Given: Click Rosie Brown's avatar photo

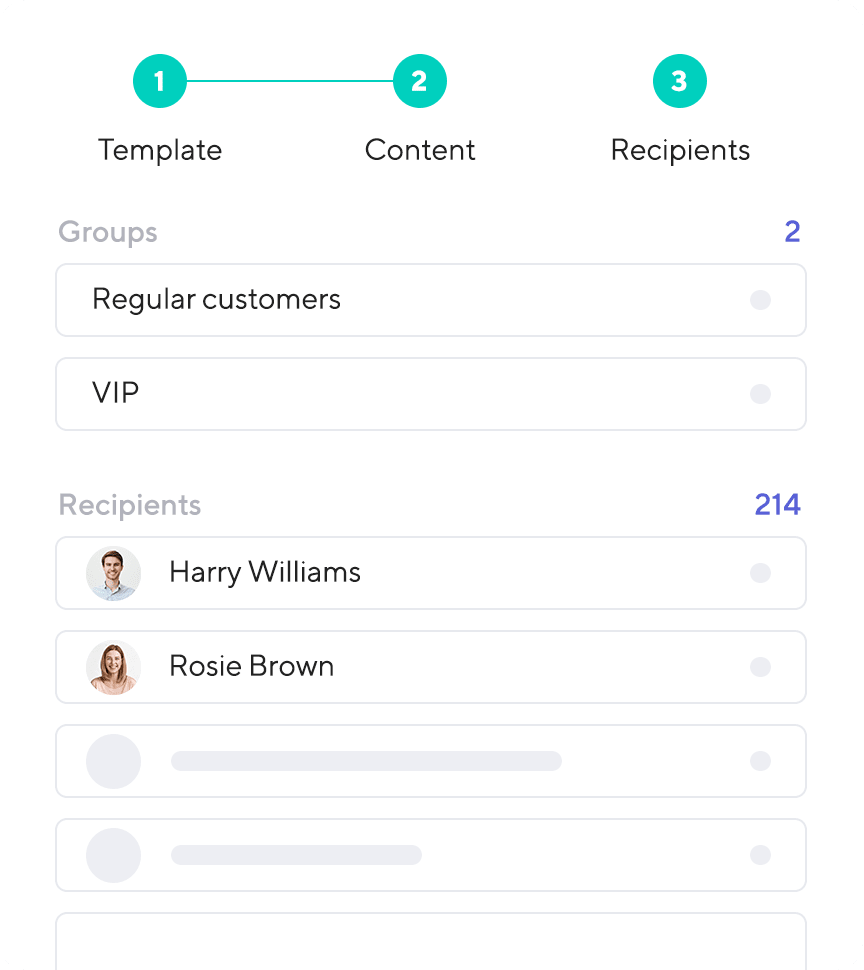Looking at the screenshot, I should 113,667.
